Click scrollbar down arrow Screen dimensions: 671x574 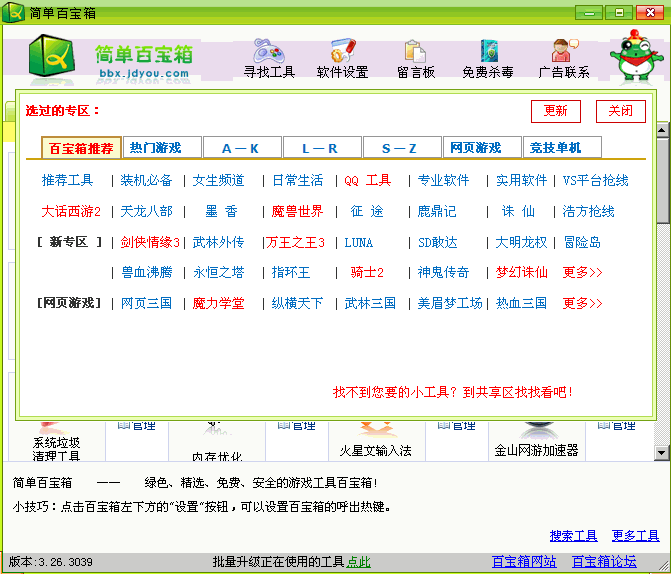pos(662,452)
